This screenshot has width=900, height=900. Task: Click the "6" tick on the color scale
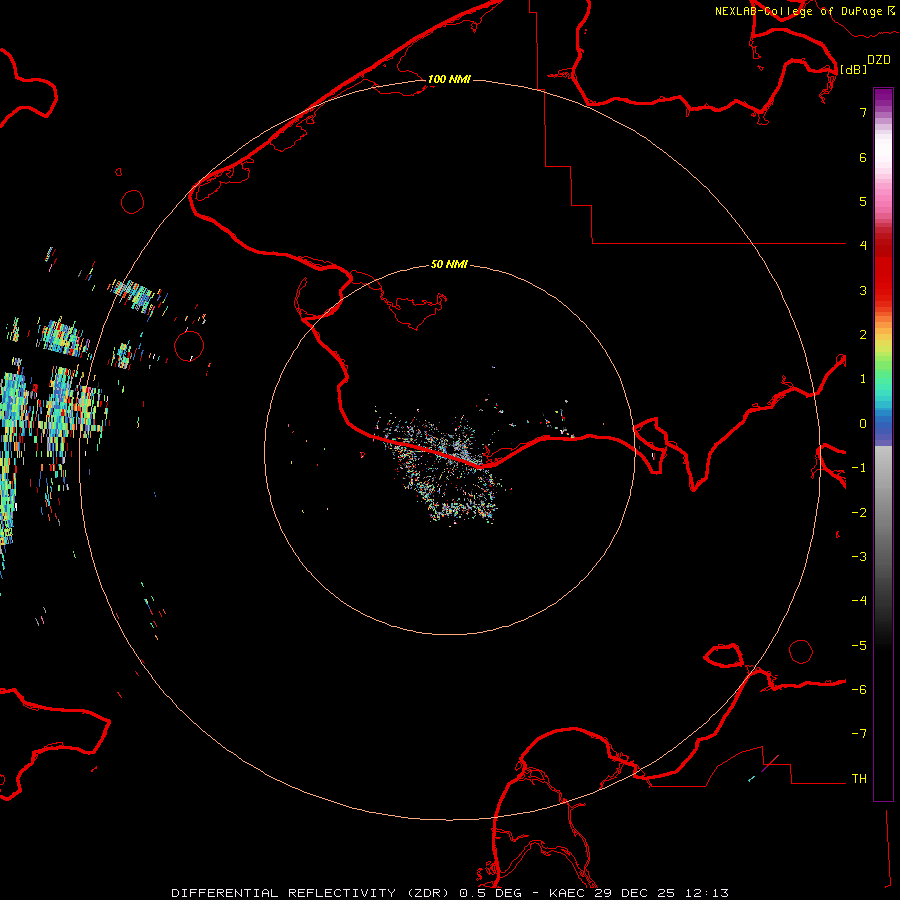click(x=863, y=157)
